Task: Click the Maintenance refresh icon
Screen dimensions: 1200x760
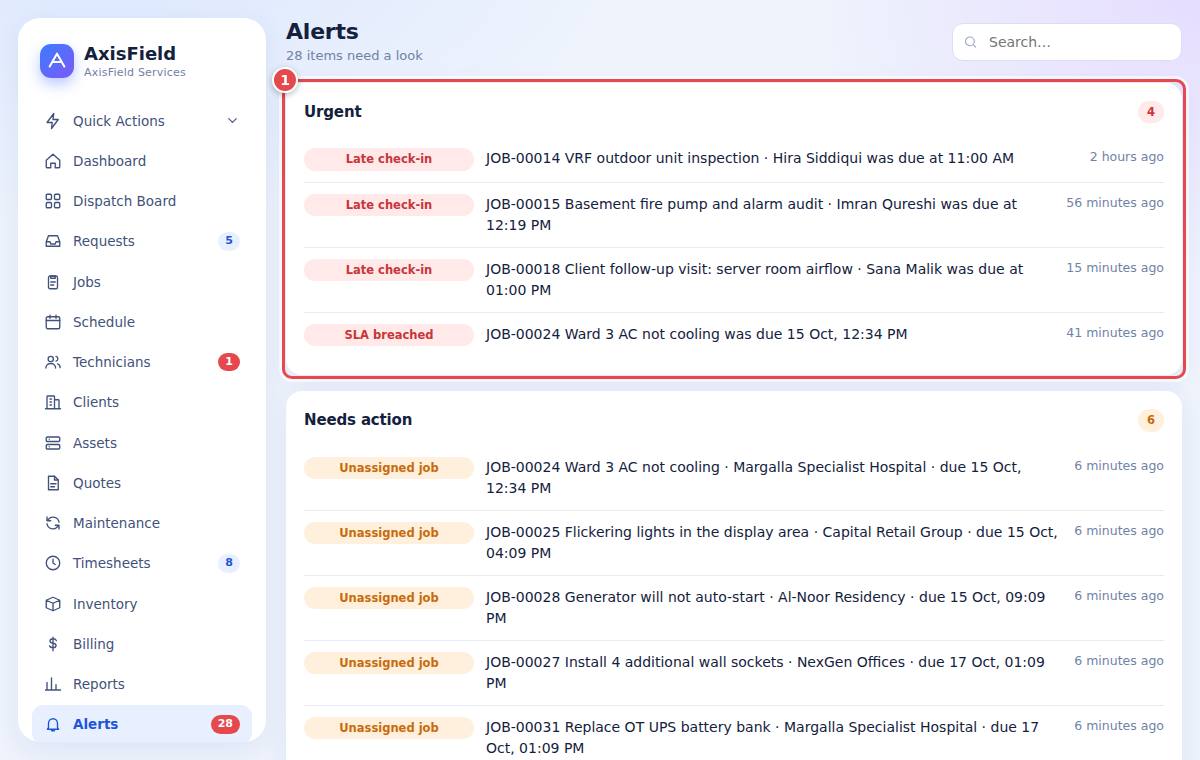Action: (x=53, y=523)
